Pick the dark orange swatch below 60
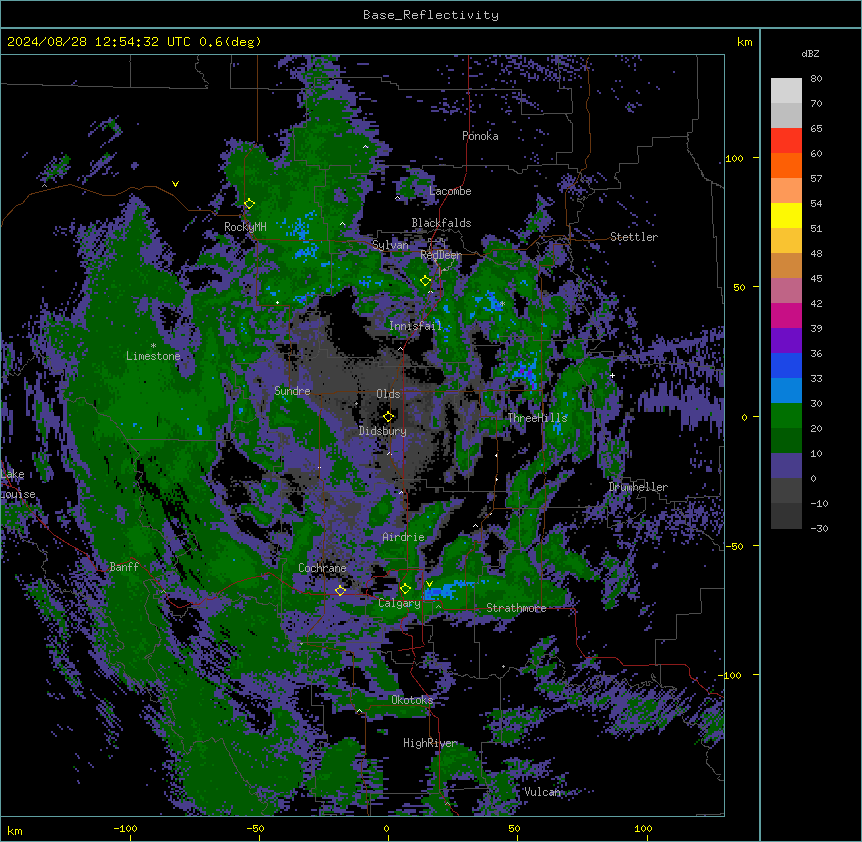Screen dimensions: 862x842 click(786, 165)
